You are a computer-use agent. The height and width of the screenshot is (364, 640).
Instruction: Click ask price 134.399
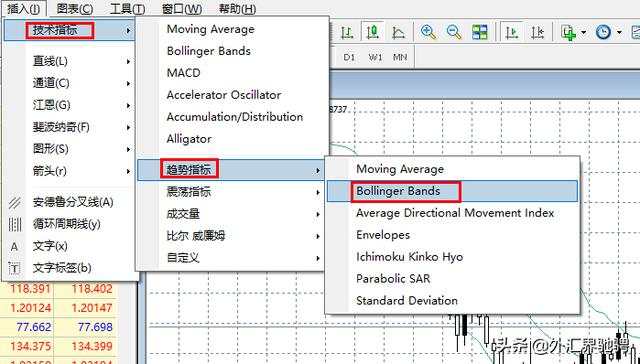[x=92, y=346]
